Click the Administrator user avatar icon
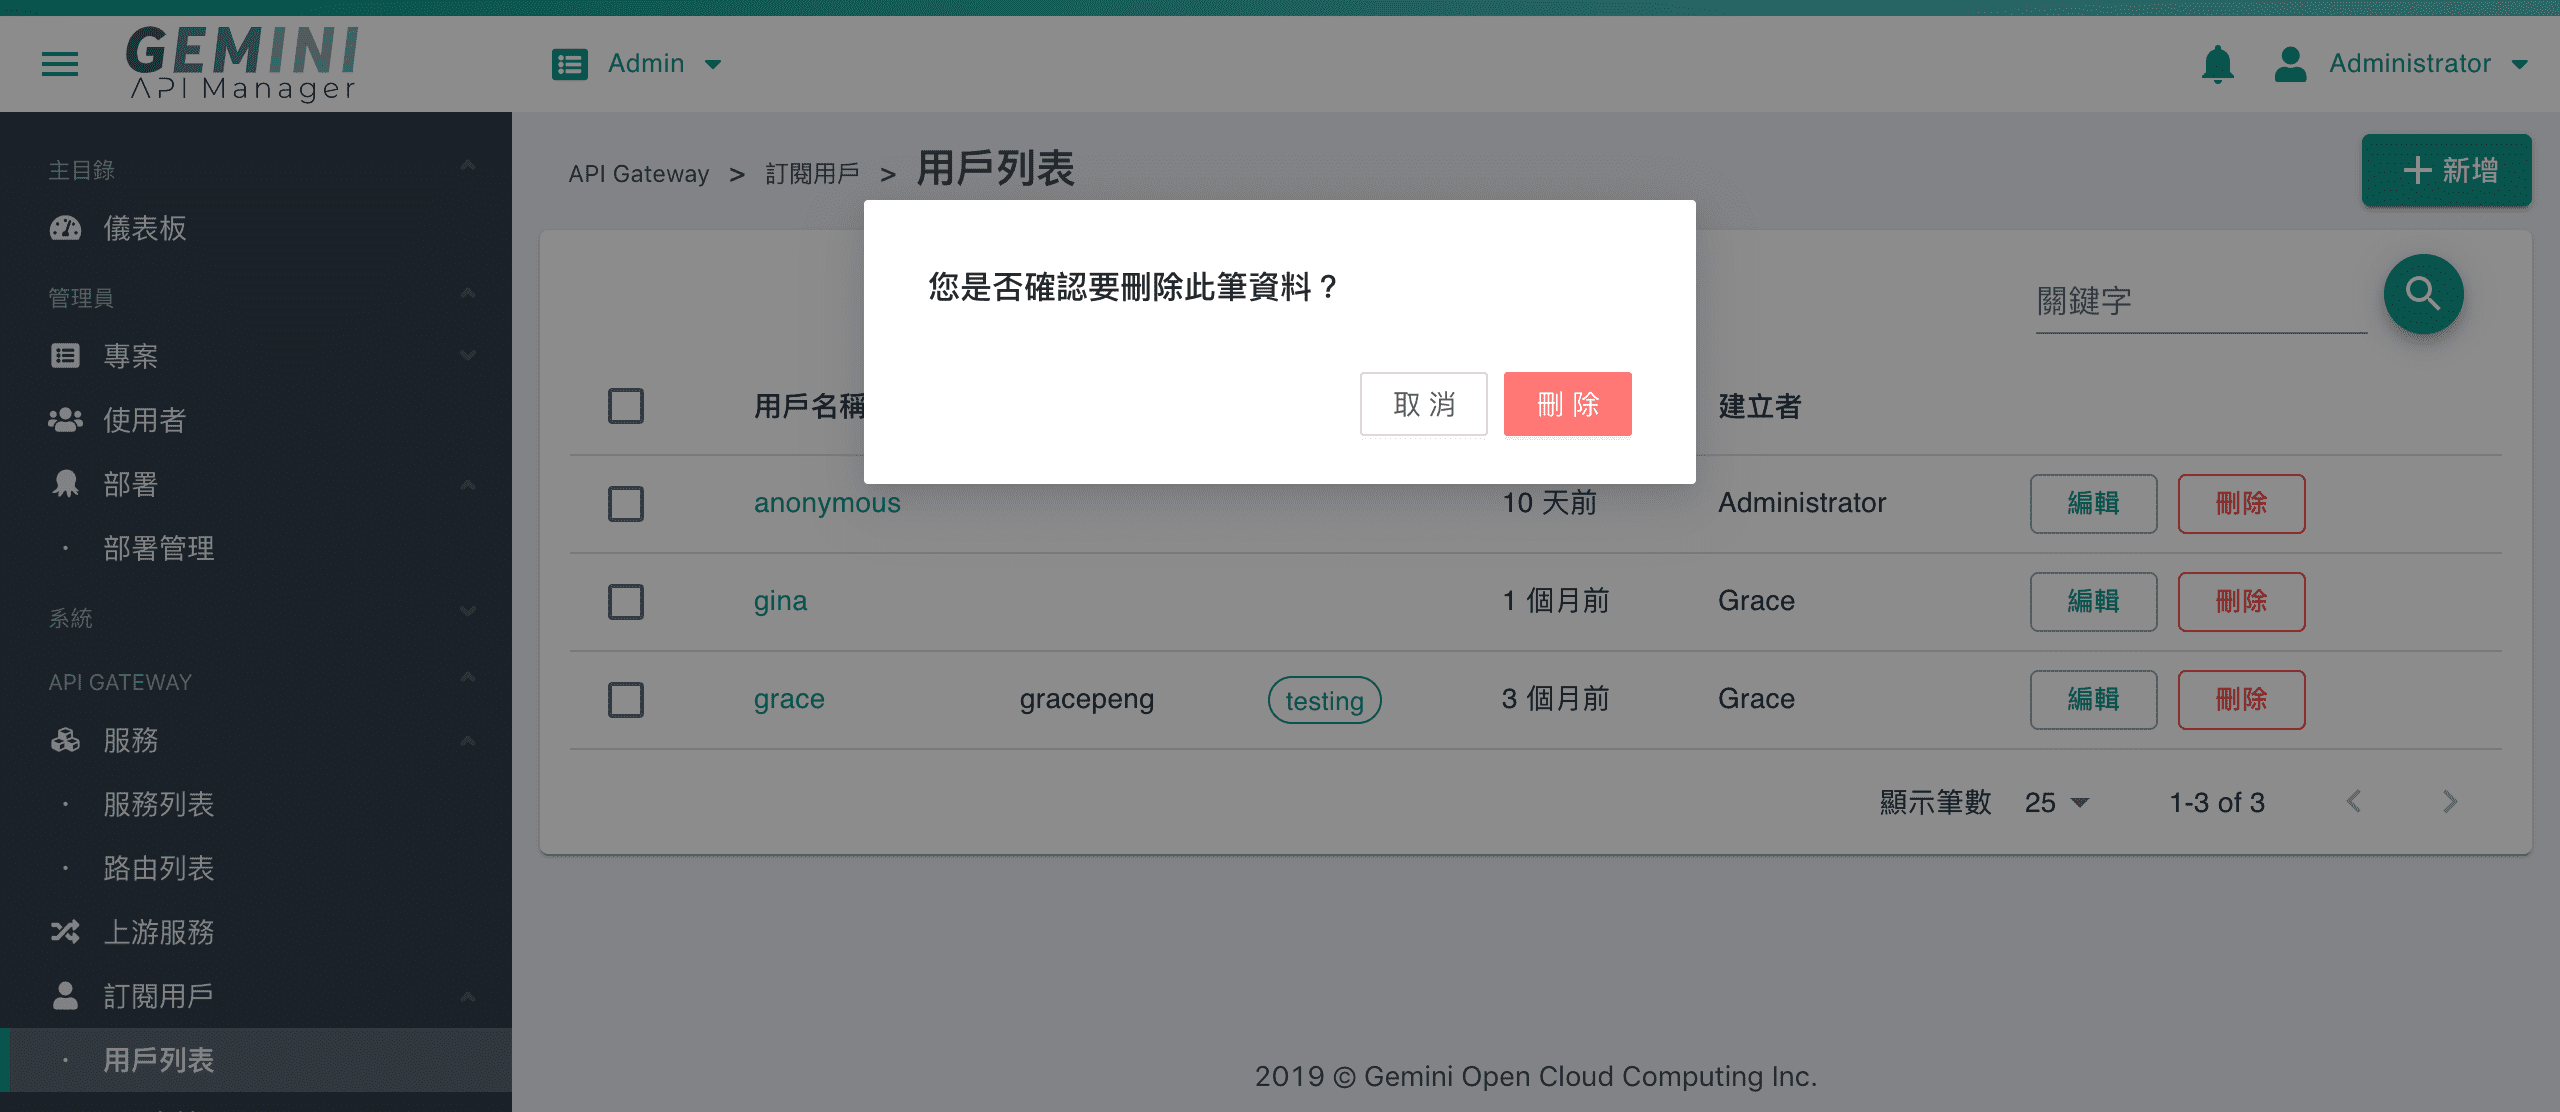 [x=2290, y=64]
